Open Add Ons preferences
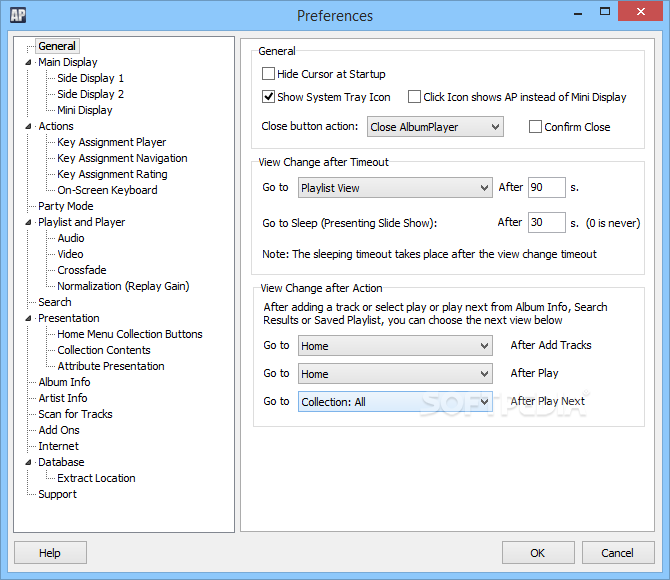The height and width of the screenshot is (580, 670). tap(59, 430)
